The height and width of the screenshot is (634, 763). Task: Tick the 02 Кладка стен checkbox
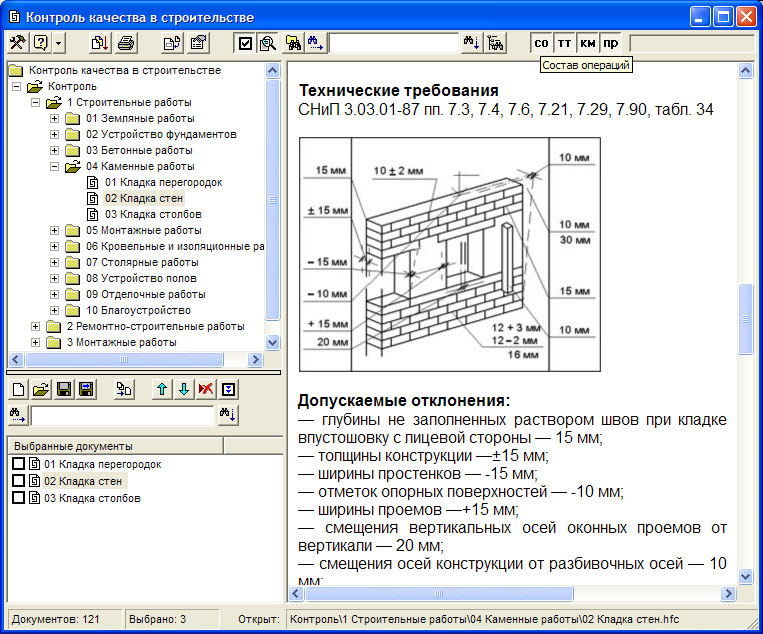(x=18, y=481)
